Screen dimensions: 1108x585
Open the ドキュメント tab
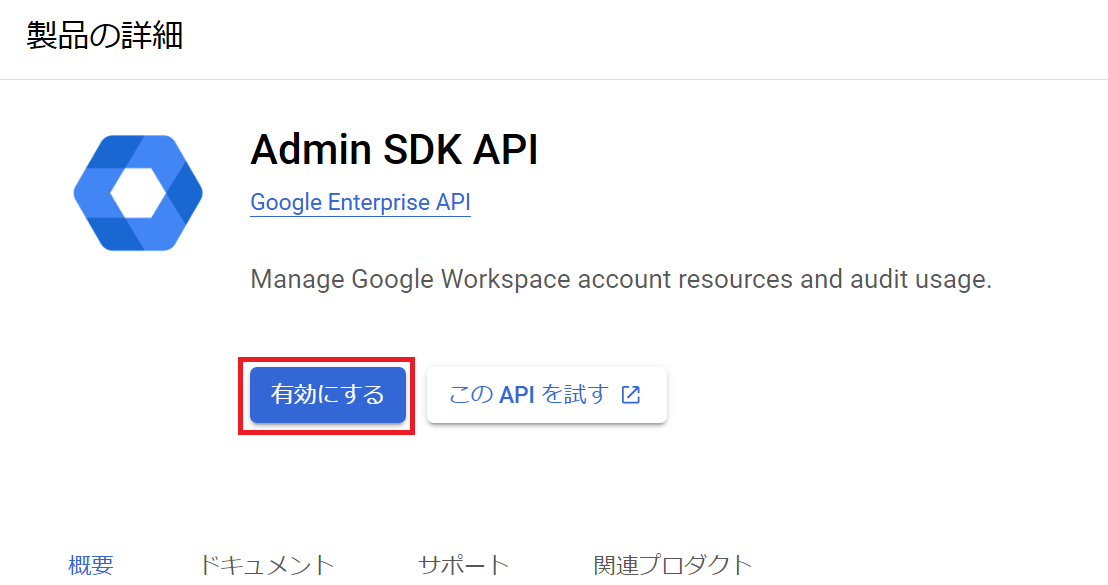pos(266,565)
